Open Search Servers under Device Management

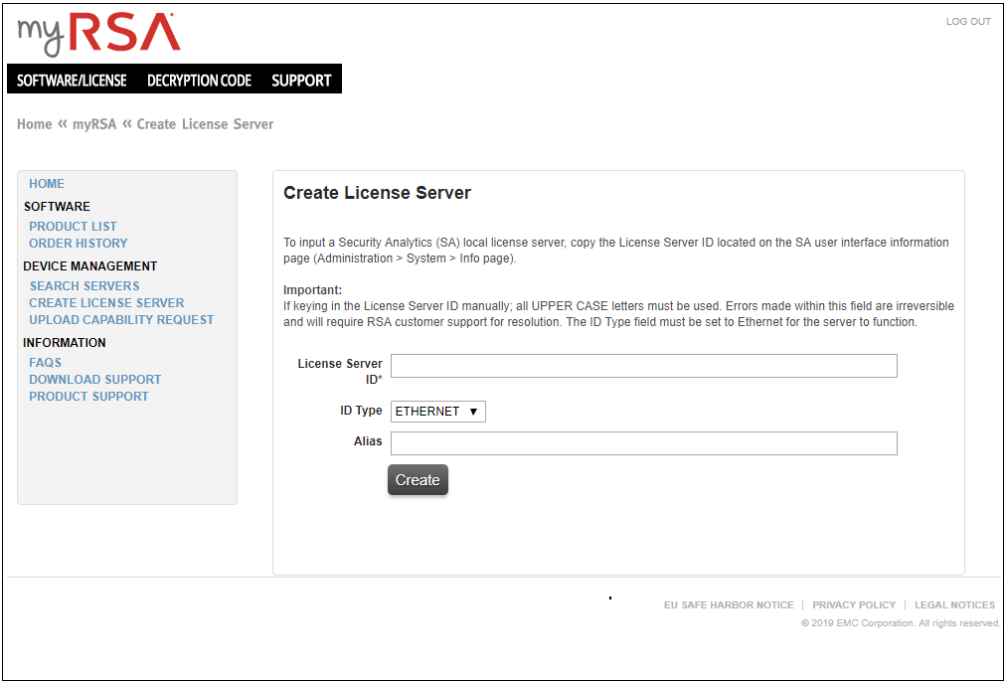click(84, 286)
